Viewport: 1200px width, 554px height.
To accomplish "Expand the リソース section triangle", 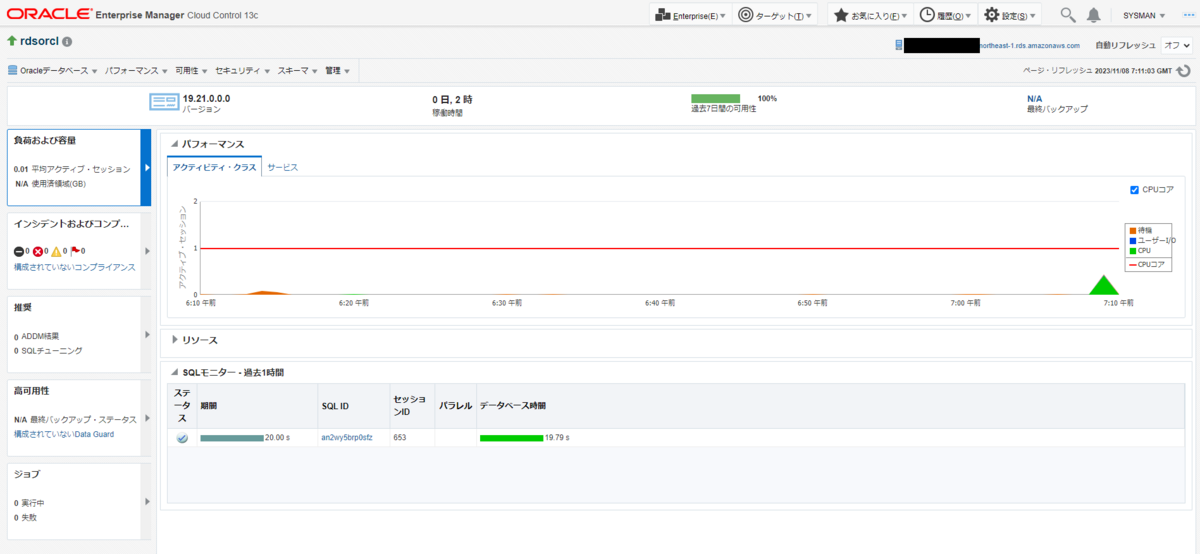I will pos(174,340).
